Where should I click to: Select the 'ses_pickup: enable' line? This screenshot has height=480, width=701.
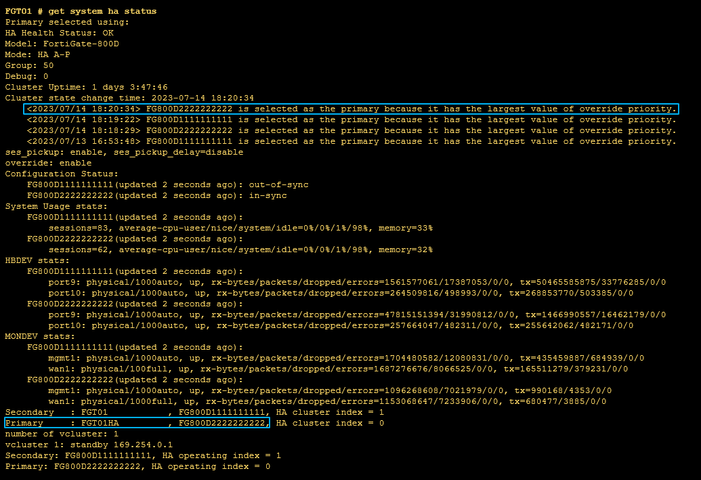point(124,152)
